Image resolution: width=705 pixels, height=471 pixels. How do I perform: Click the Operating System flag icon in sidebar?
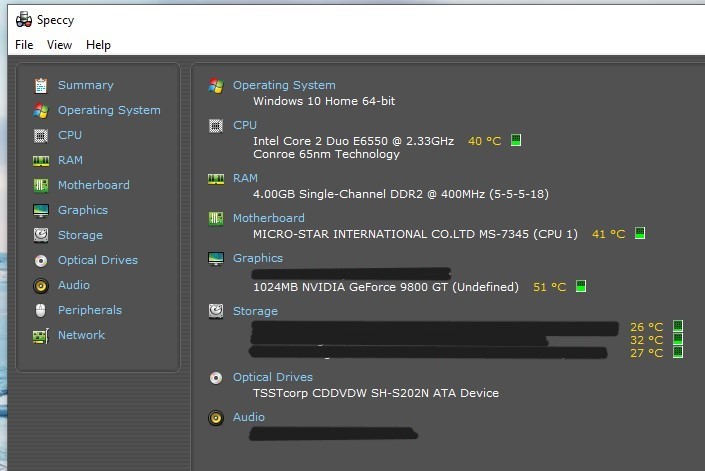coord(41,111)
